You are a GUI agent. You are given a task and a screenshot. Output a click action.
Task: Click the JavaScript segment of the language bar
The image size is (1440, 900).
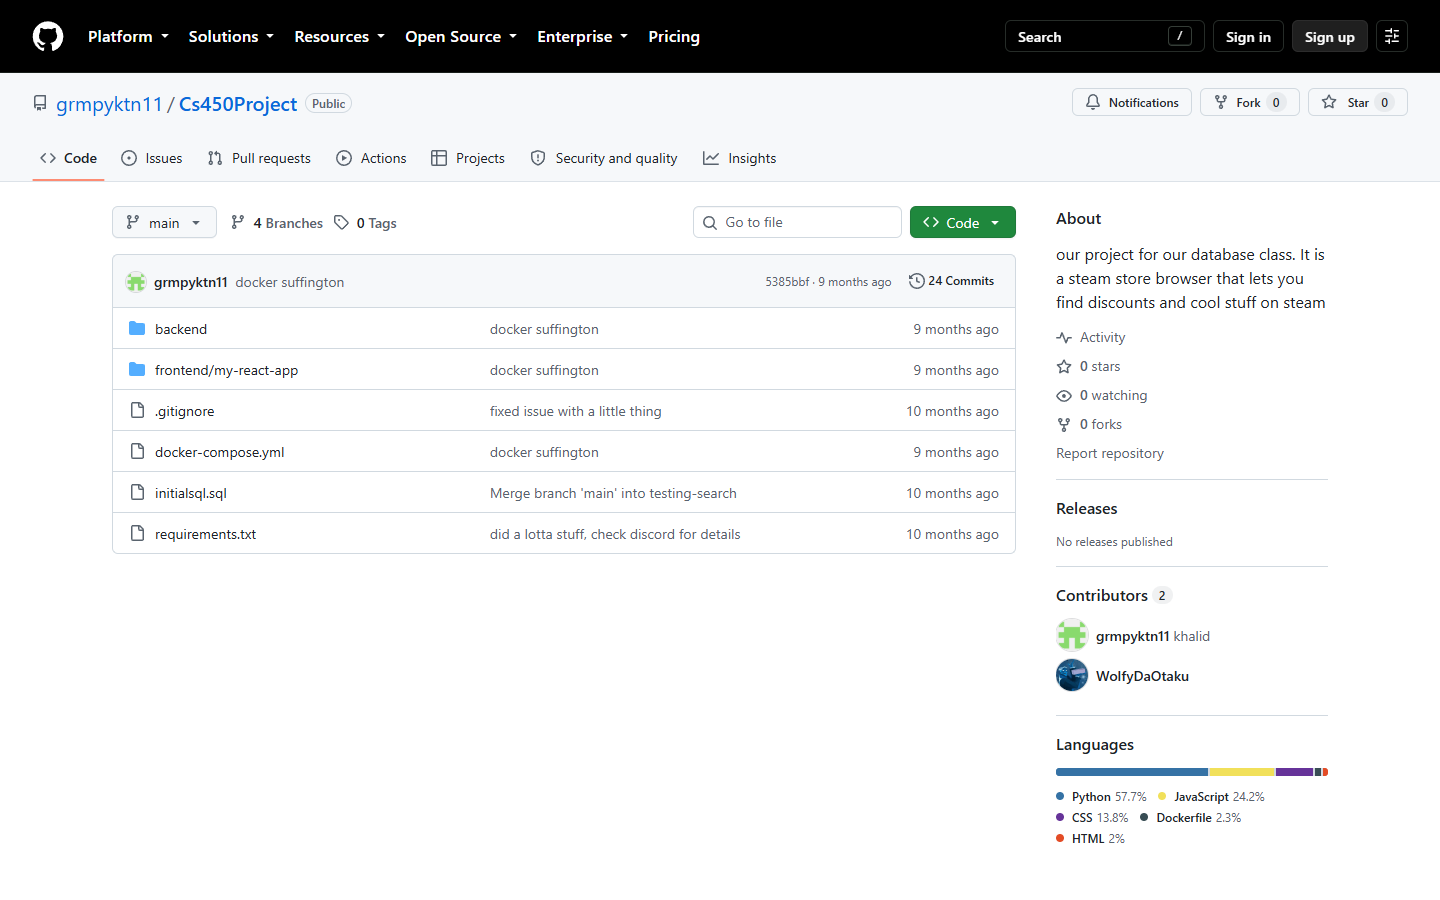[x=1241, y=772]
